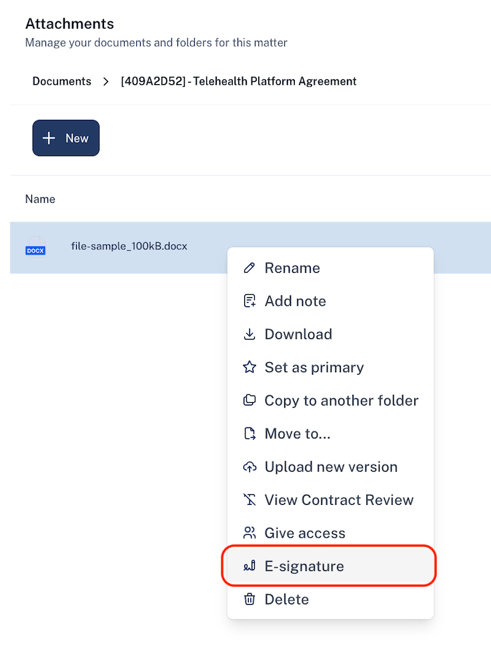Click the signature icon beside E-signature
Image resolution: width=491 pixels, height=663 pixels.
[x=249, y=566]
